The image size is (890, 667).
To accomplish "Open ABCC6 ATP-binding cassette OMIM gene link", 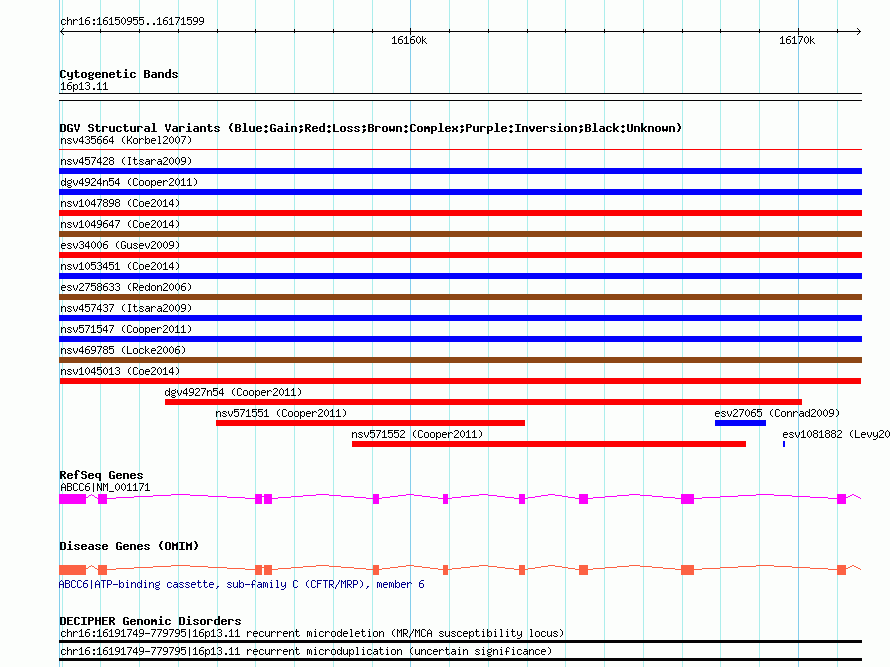I will (x=242, y=585).
